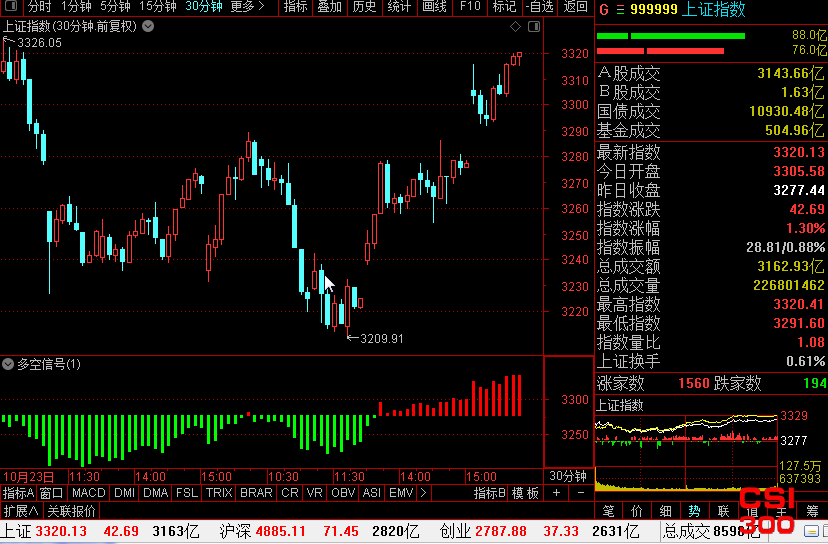Switch indicator to CR
This screenshot has height=544, width=828.
(x=290, y=493)
